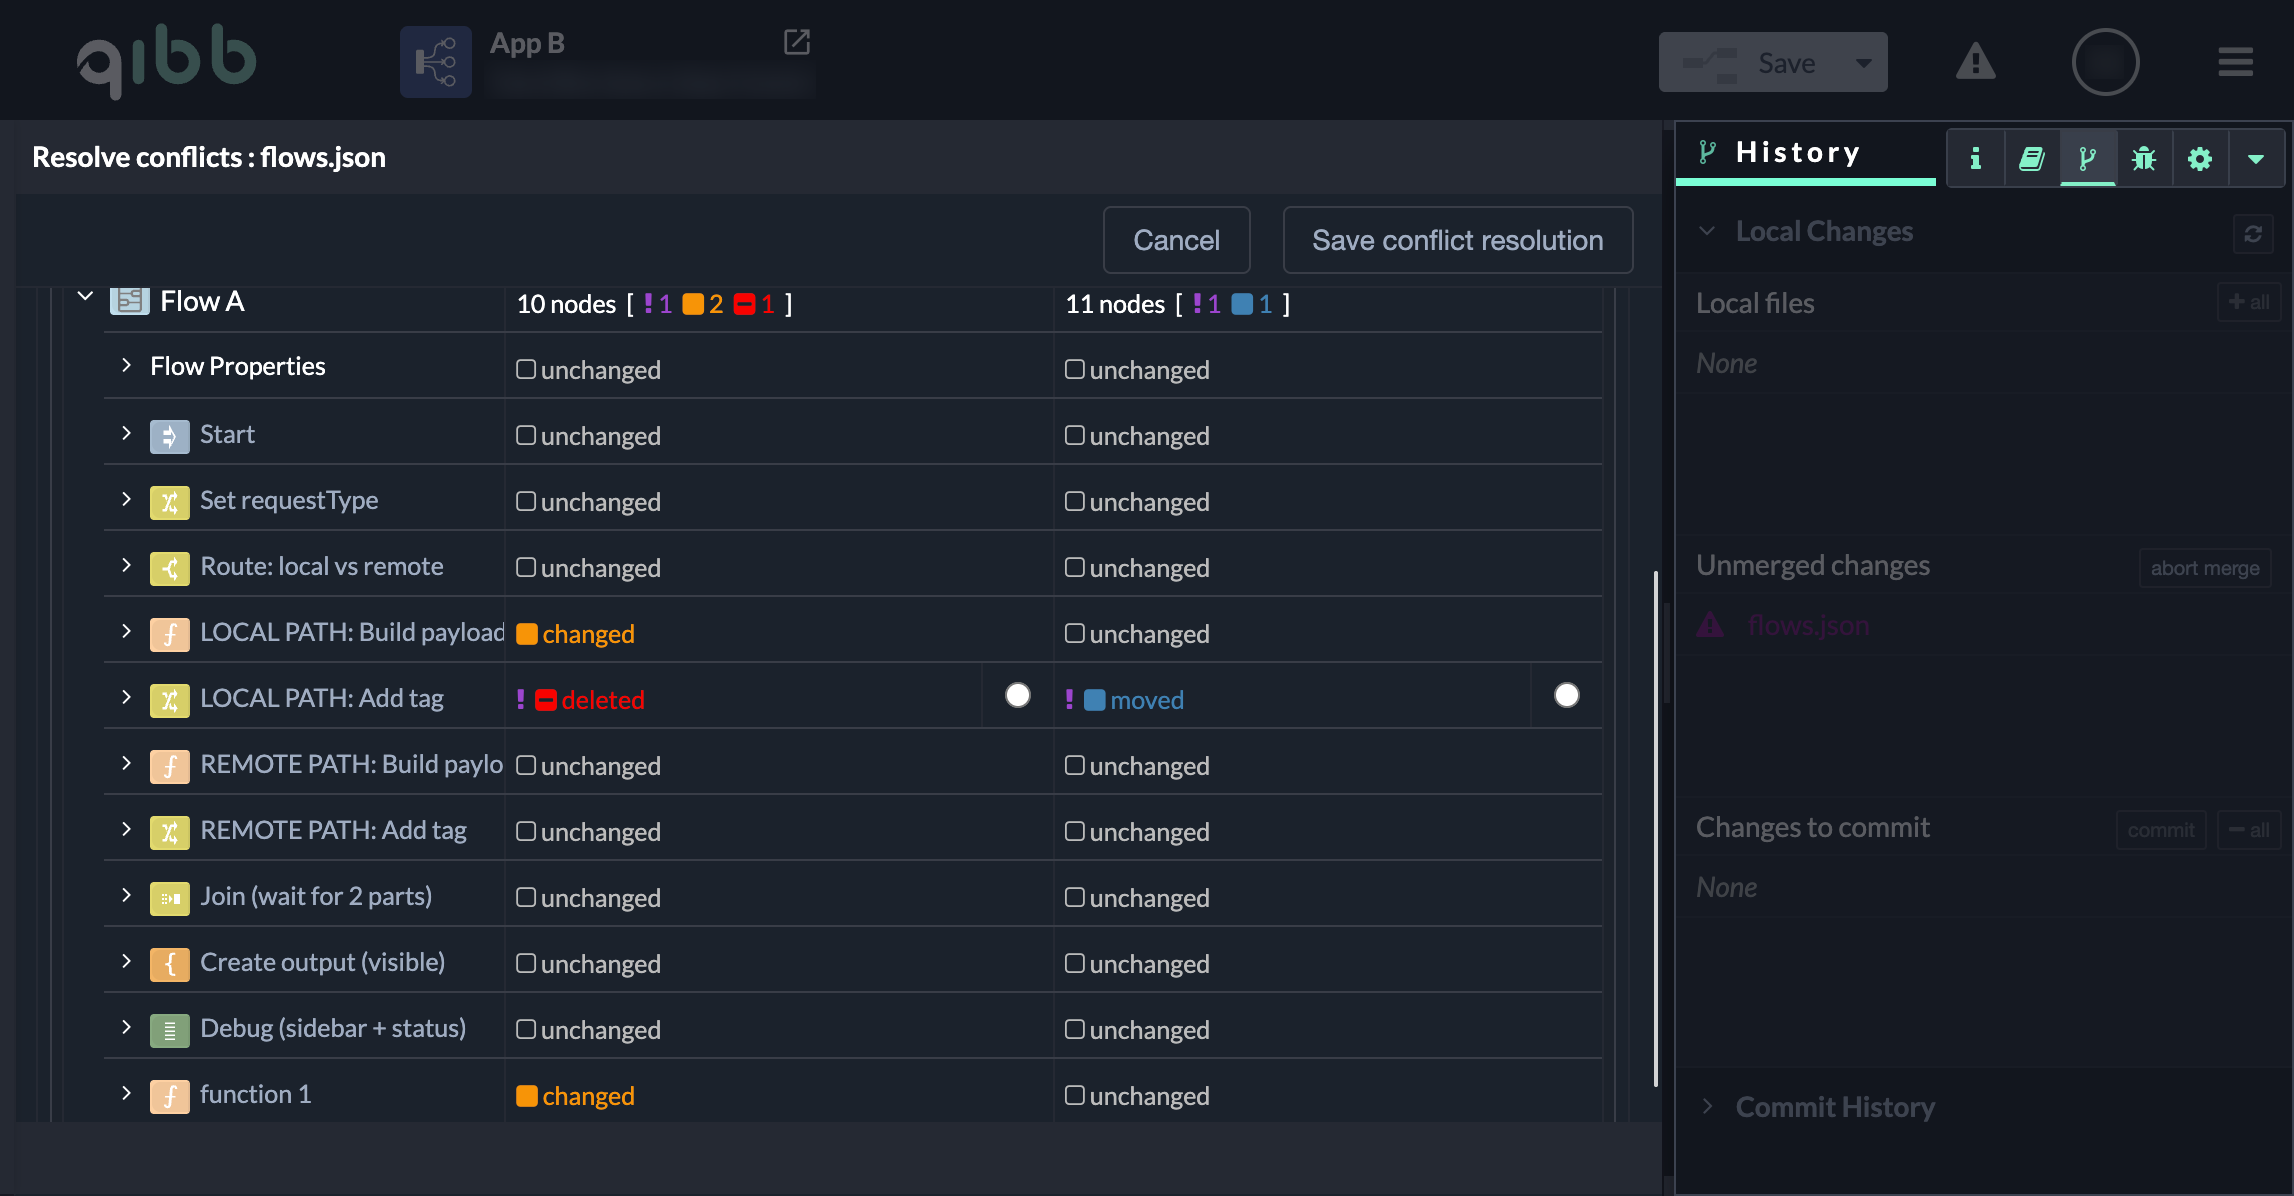Select the moved version of Add tag
2294x1196 pixels.
click(1566, 695)
